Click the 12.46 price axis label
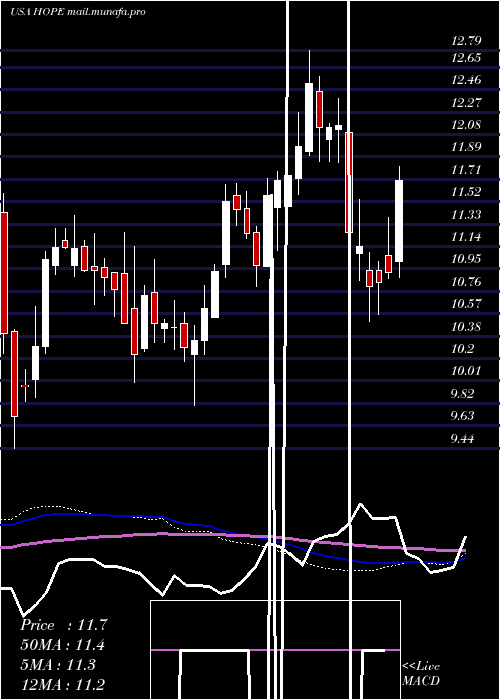Image resolution: width=500 pixels, height=700 pixels. click(x=466, y=80)
